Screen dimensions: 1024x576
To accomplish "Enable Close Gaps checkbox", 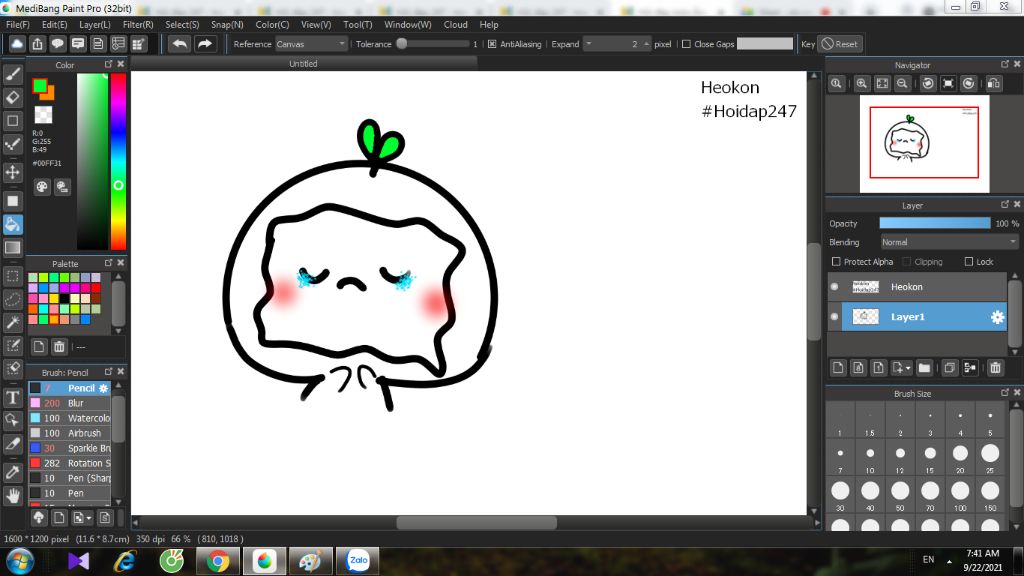I will point(686,44).
